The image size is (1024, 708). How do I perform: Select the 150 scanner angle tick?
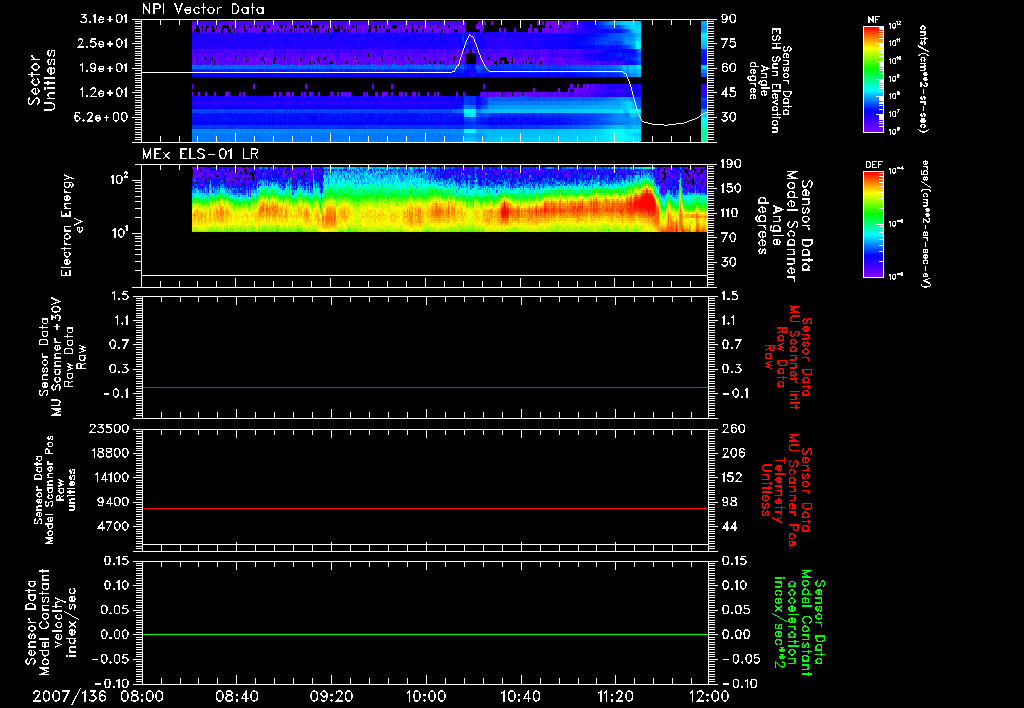click(x=731, y=189)
